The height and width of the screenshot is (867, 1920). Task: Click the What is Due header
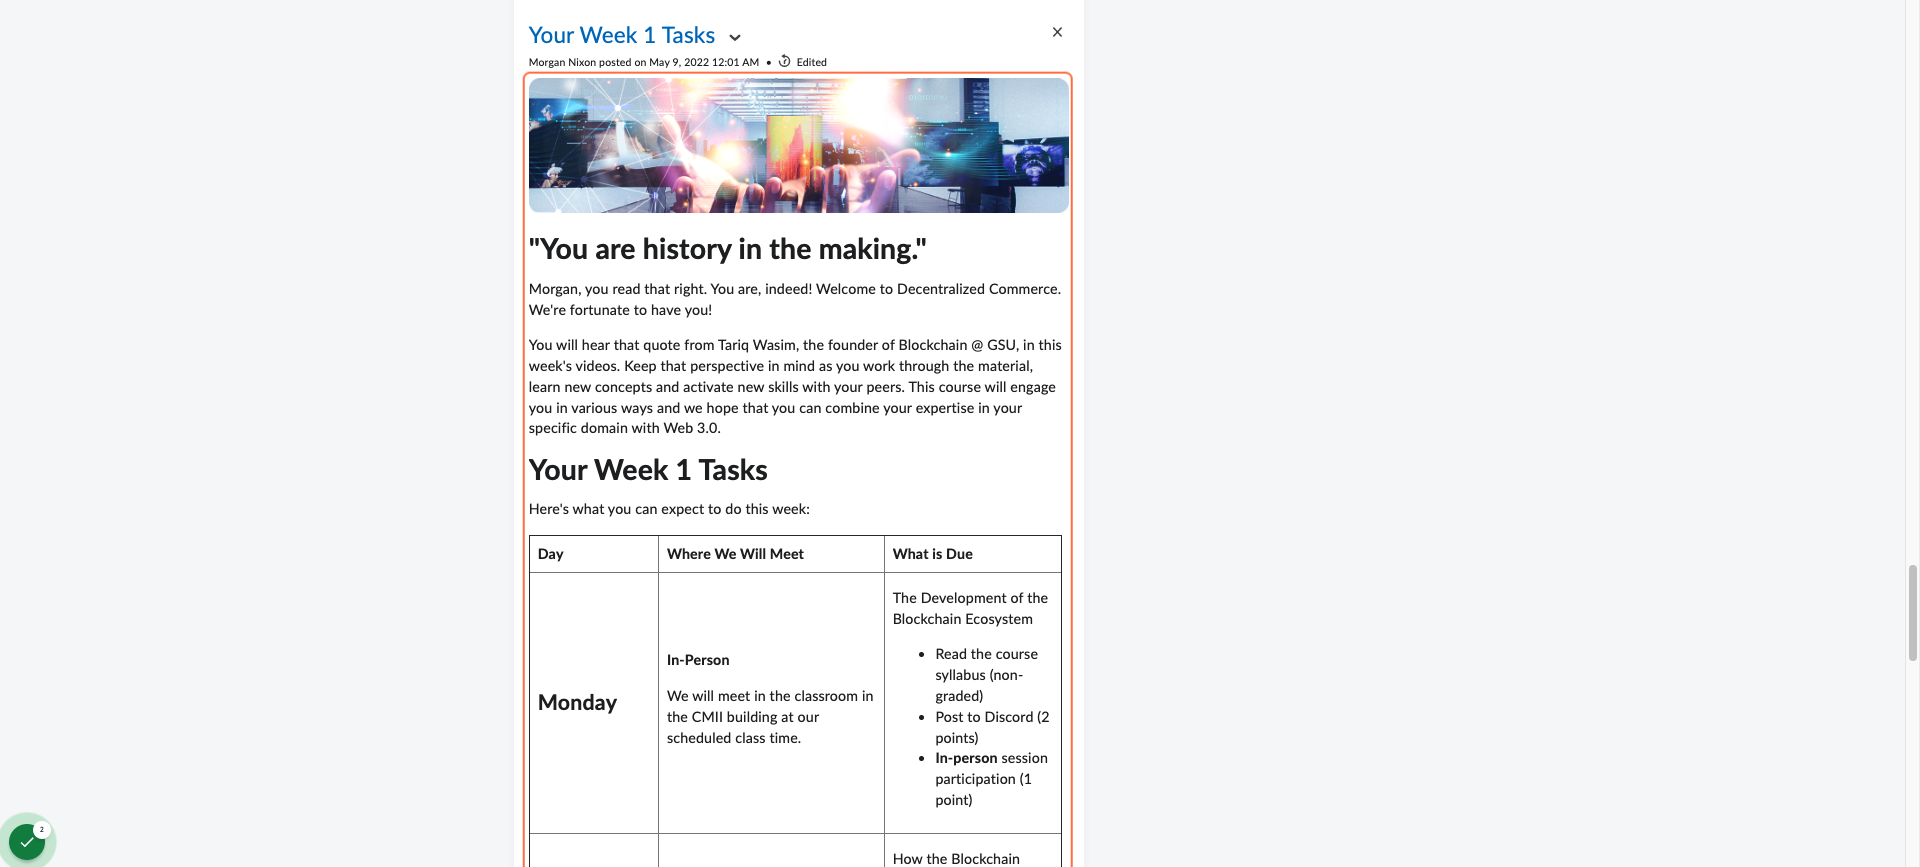(933, 554)
